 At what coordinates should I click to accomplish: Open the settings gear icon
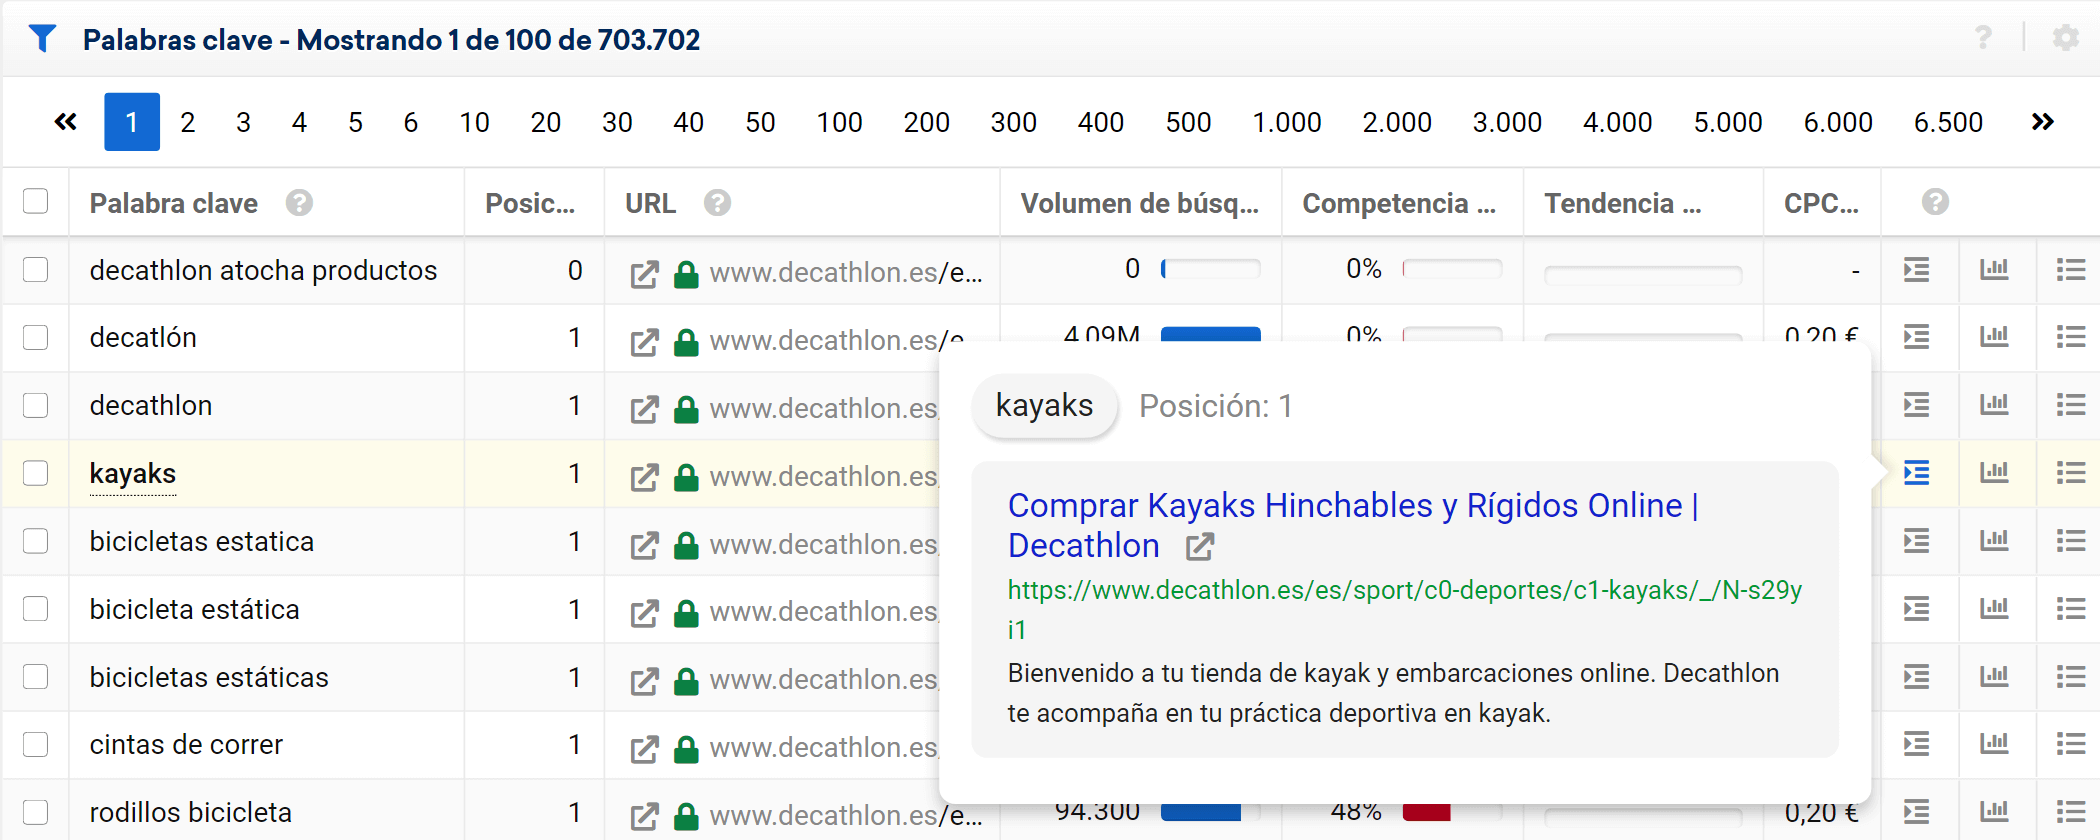(2065, 38)
